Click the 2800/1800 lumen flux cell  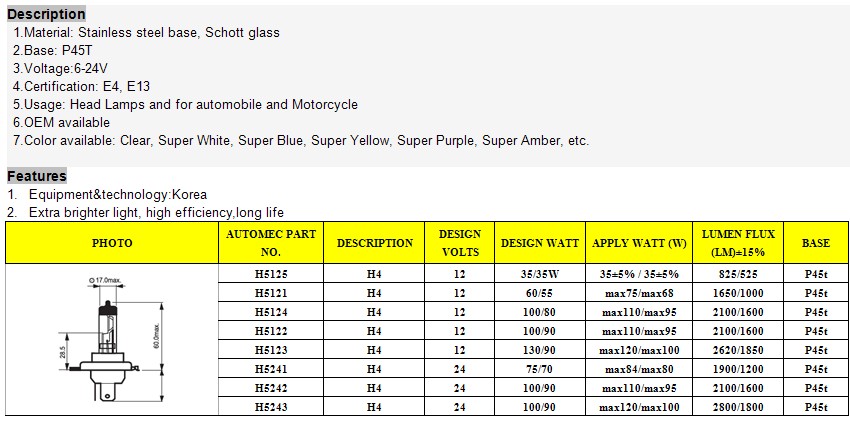tap(738, 407)
